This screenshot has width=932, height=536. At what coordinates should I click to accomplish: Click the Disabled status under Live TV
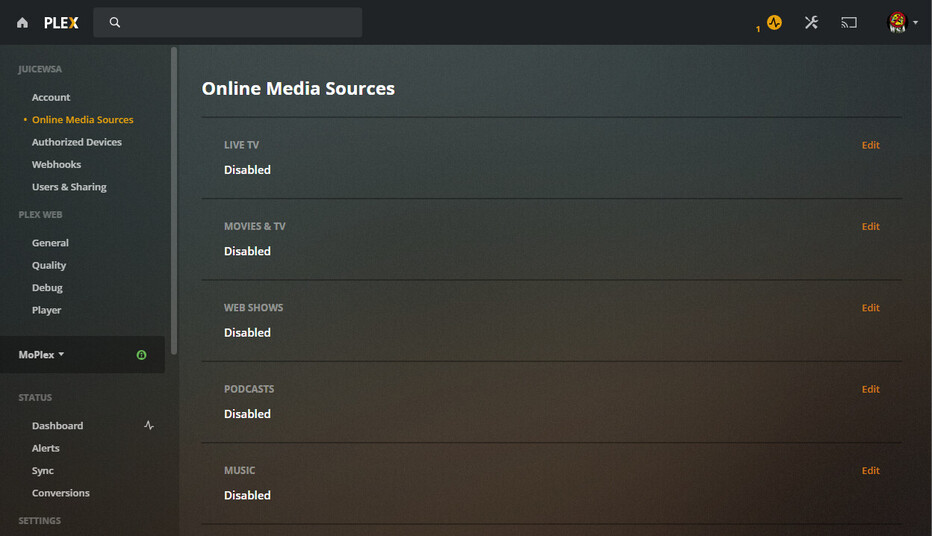coord(247,170)
